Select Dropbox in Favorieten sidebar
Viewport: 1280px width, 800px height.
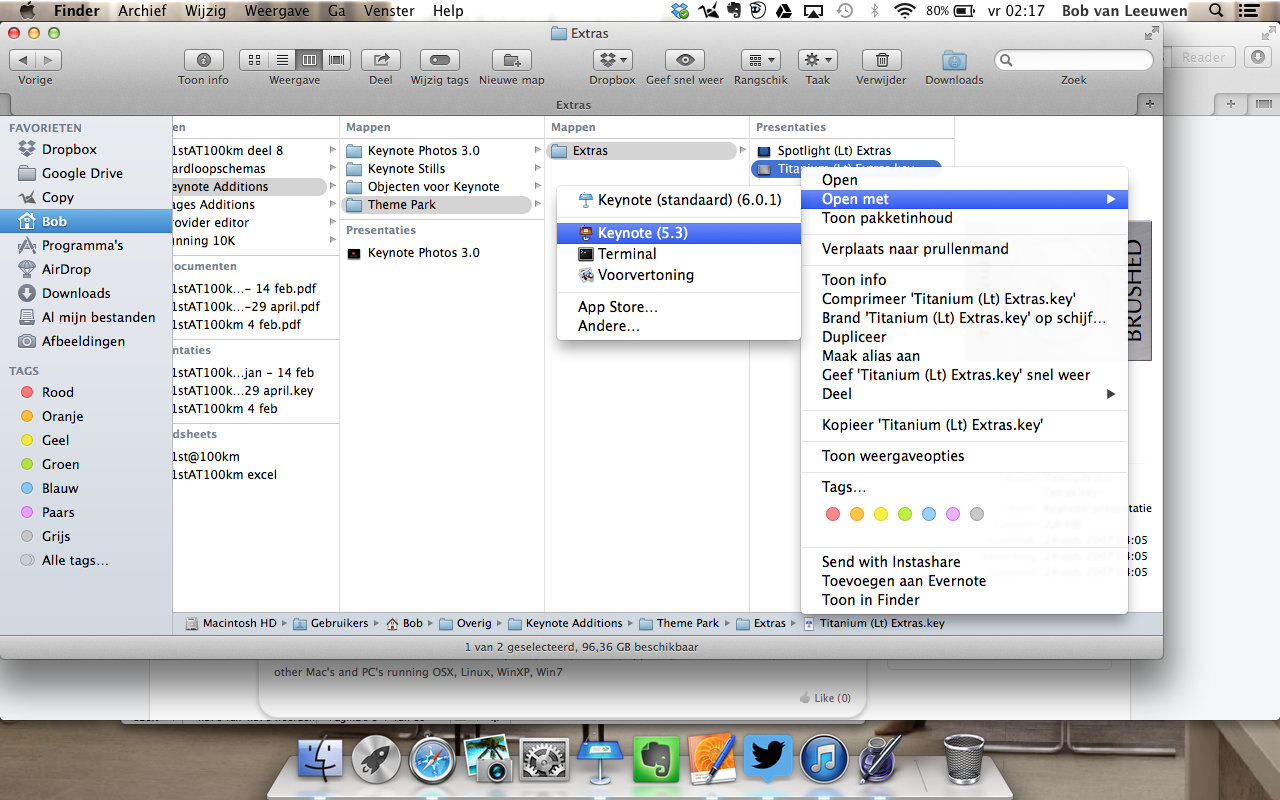coord(86,149)
